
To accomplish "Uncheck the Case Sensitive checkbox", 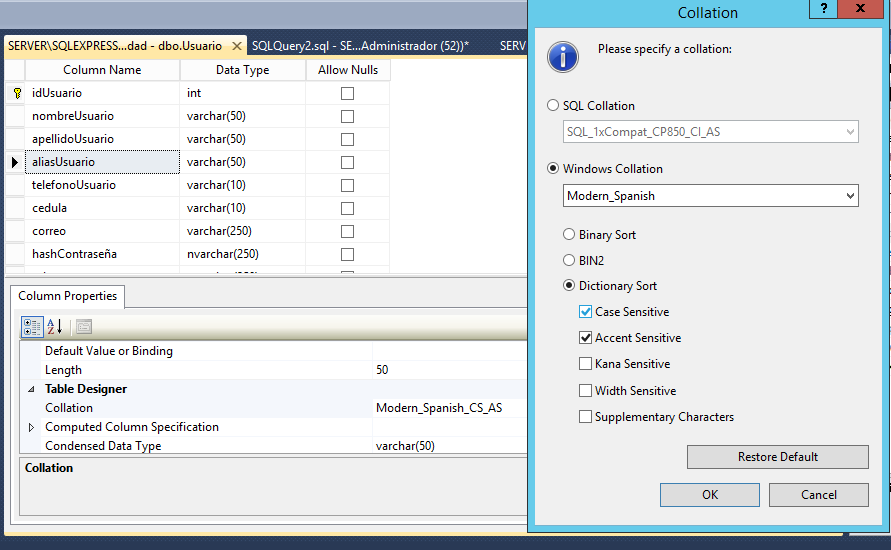I will [x=585, y=312].
